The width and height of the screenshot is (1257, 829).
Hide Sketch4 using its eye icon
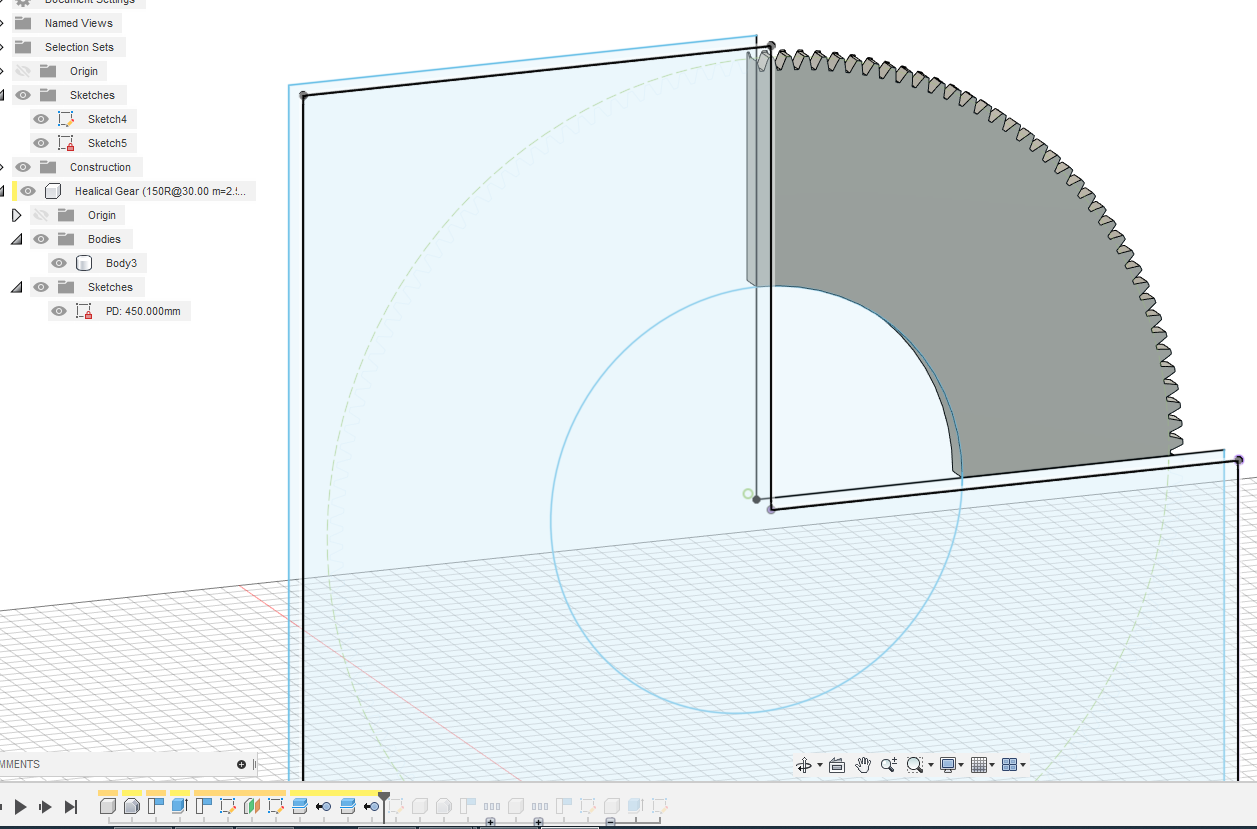click(41, 119)
